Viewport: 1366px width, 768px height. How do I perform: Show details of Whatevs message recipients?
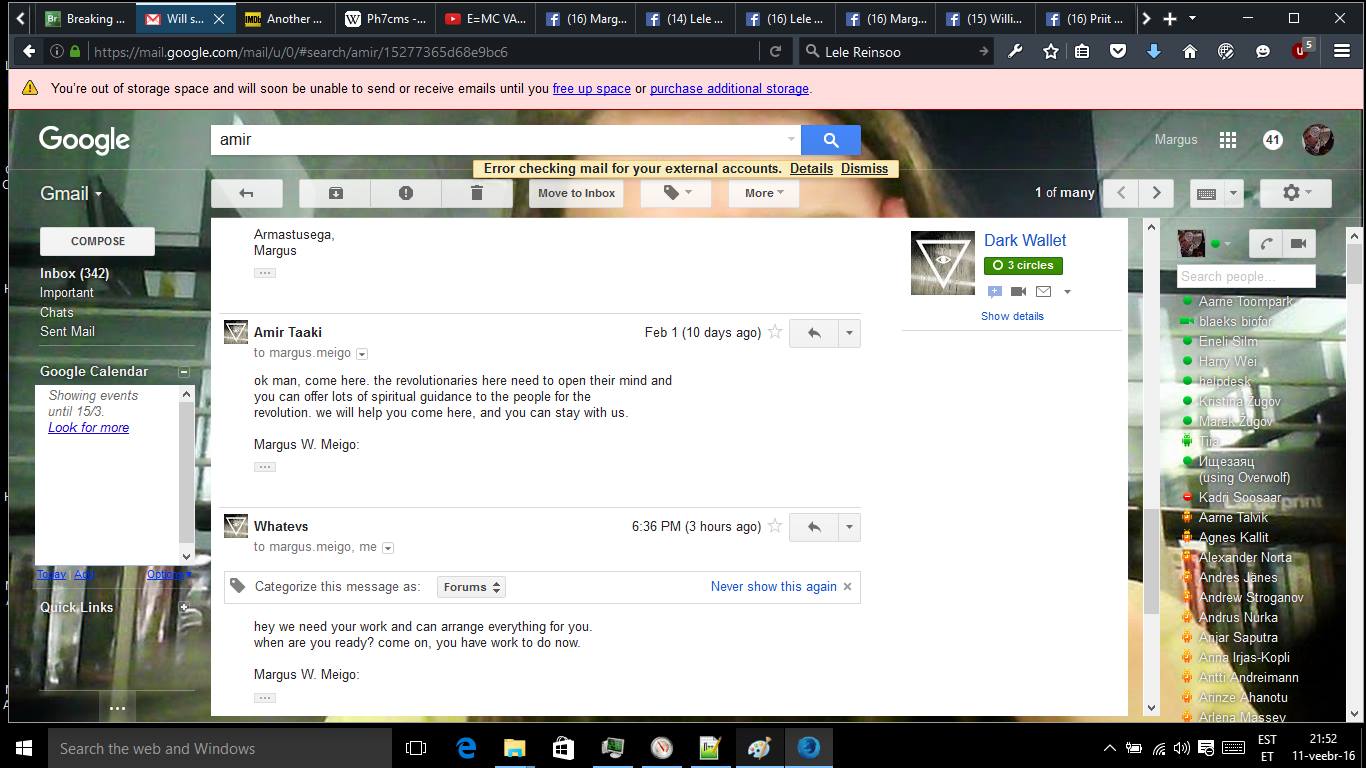[x=388, y=548]
